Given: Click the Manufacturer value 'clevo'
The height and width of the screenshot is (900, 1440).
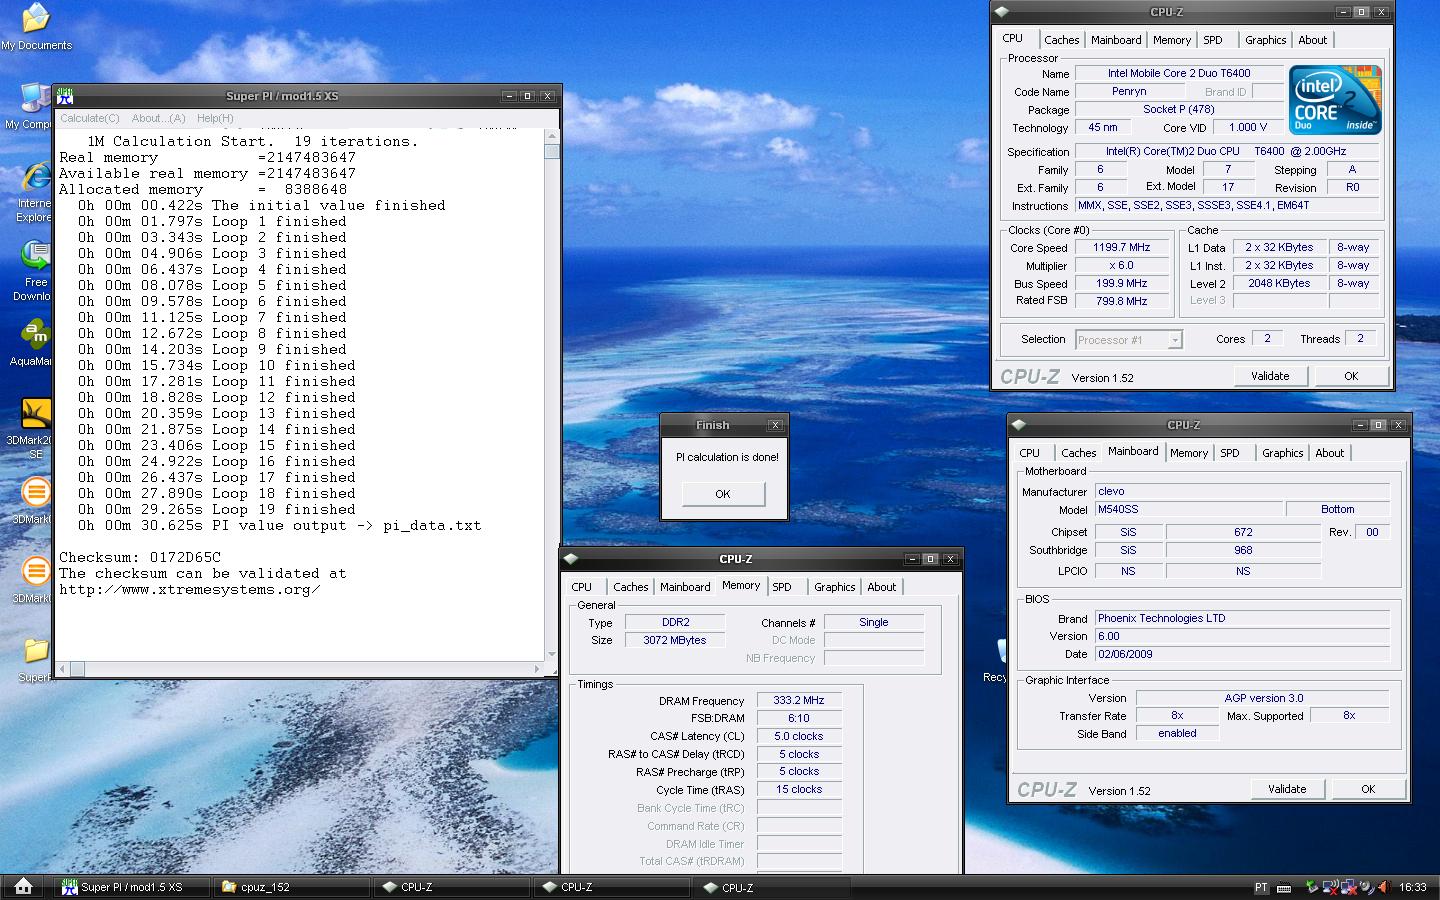Looking at the screenshot, I should coord(1242,491).
